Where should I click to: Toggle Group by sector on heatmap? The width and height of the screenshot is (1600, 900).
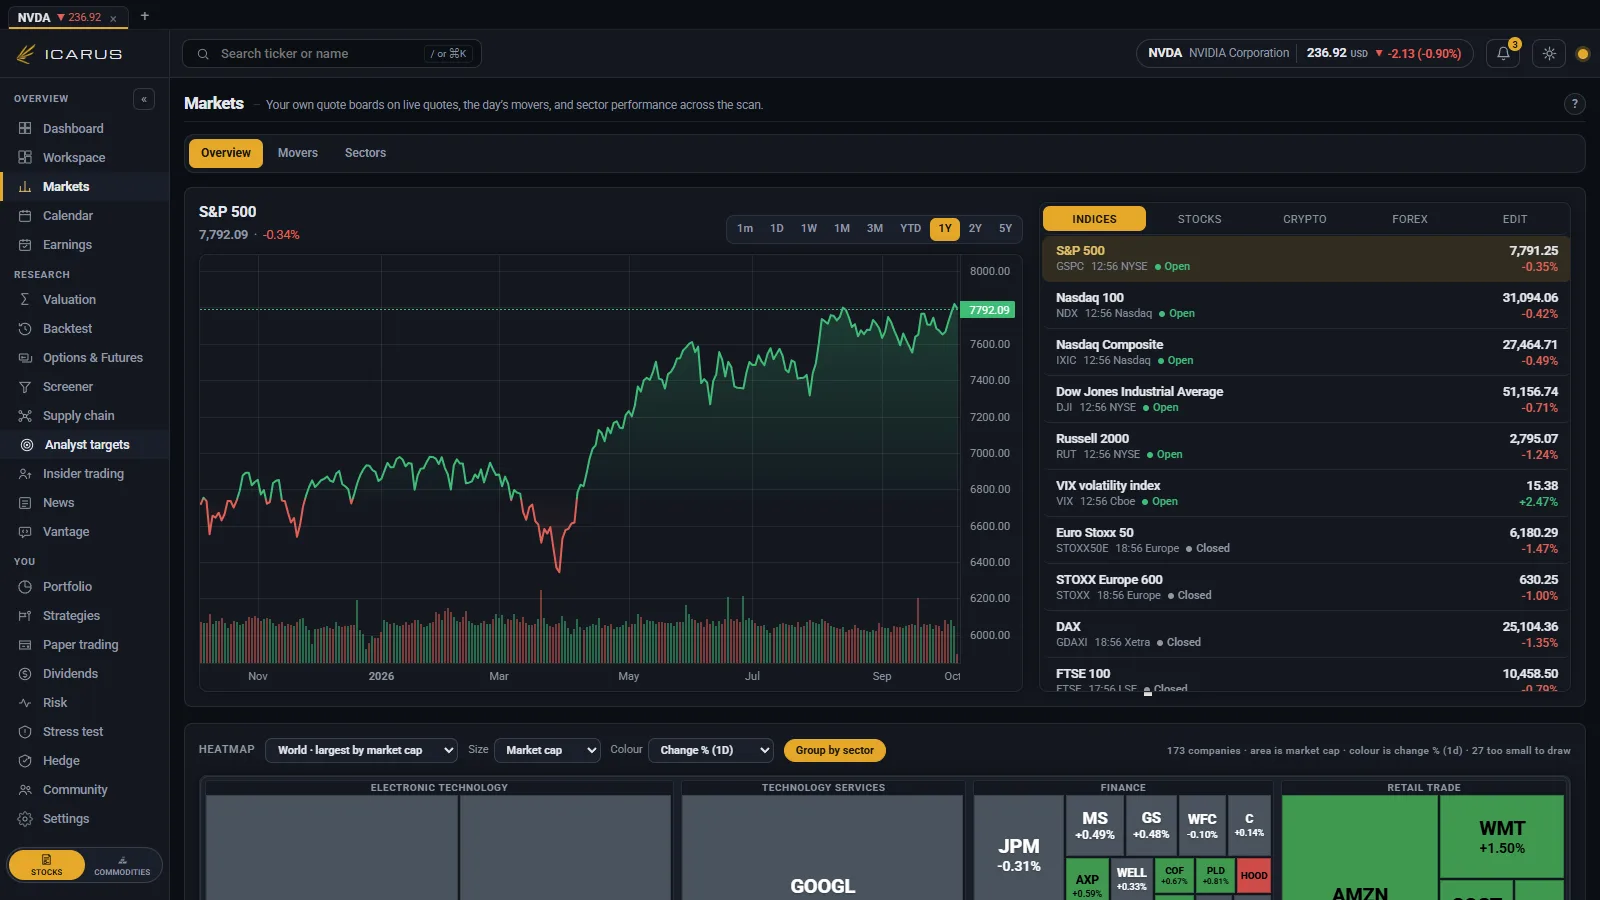tap(835, 750)
